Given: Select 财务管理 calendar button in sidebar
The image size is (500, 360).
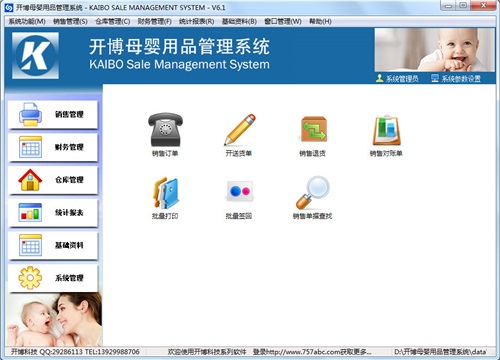Looking at the screenshot, I should tap(53, 147).
